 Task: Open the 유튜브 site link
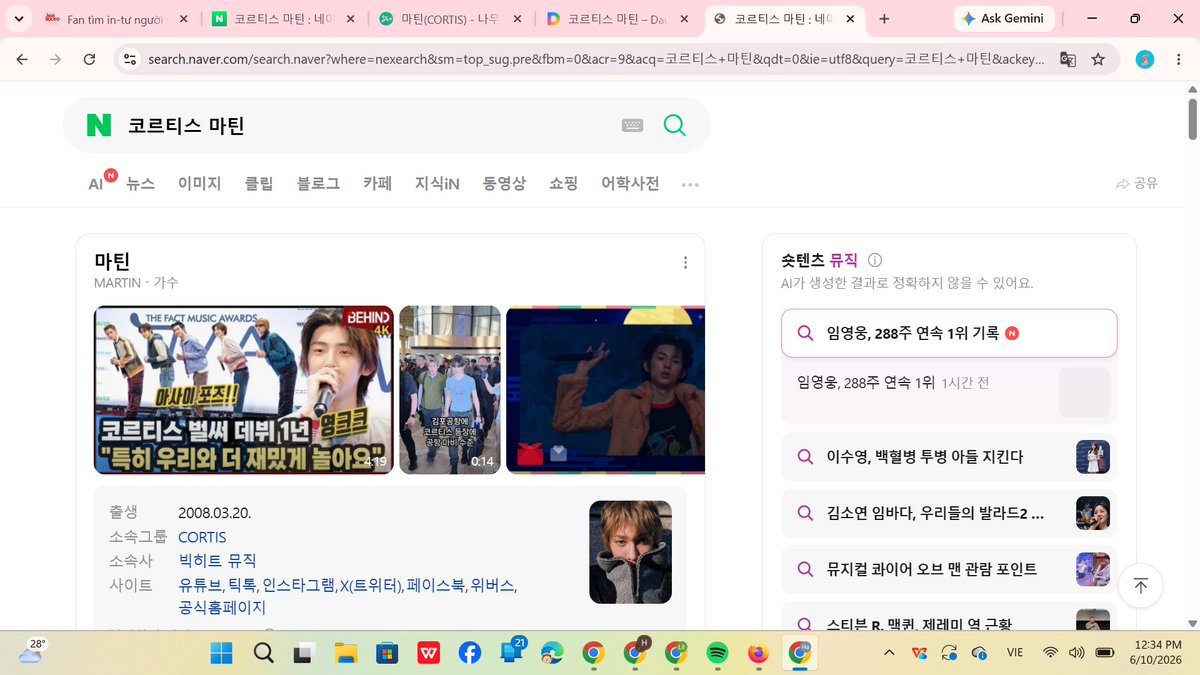click(x=200, y=585)
